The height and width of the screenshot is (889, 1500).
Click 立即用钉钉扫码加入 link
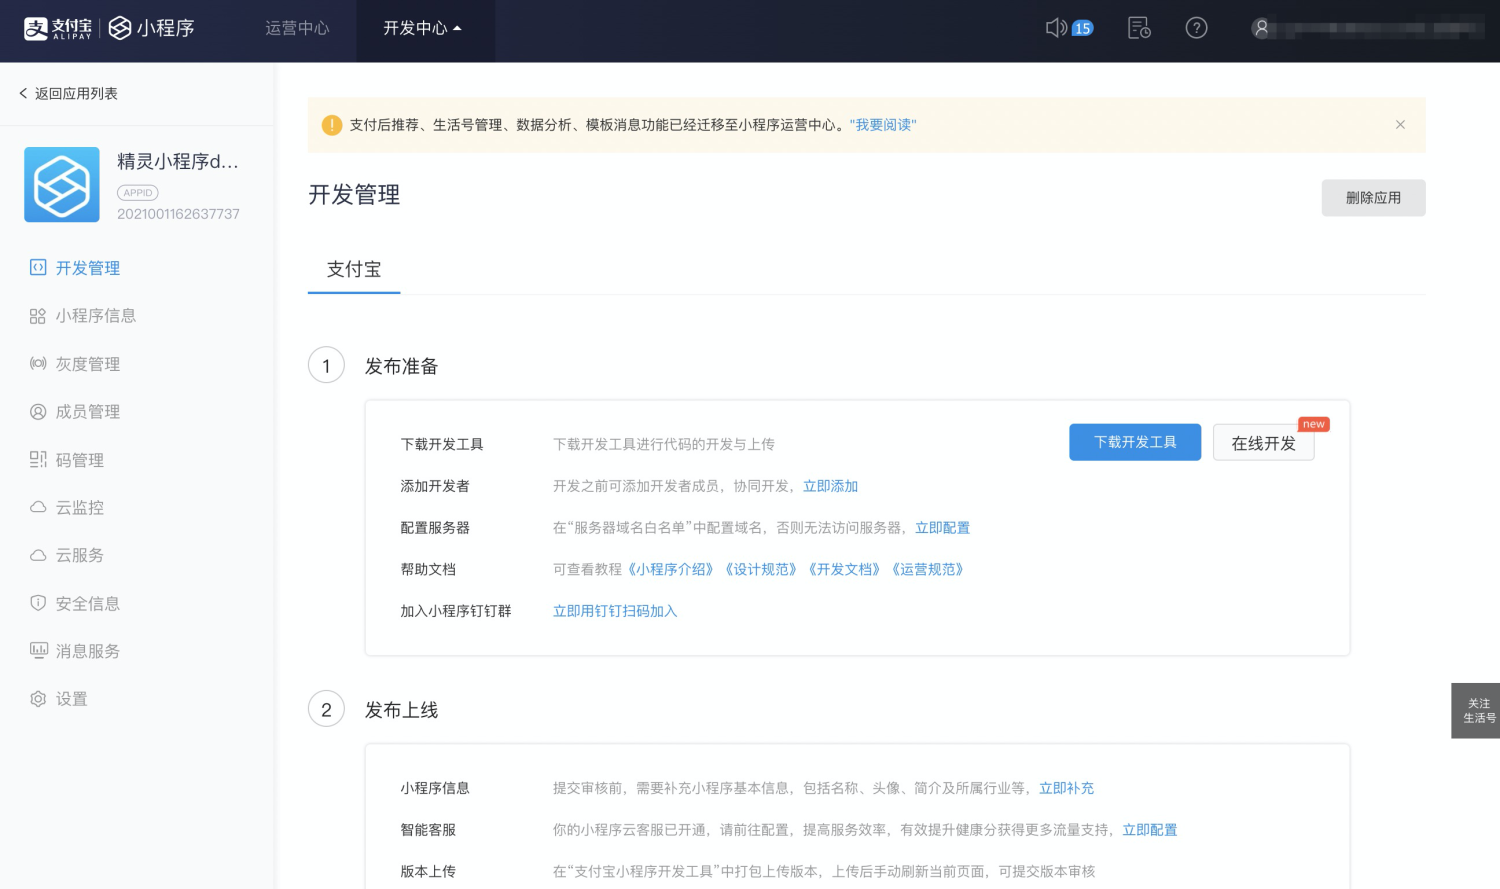615,611
